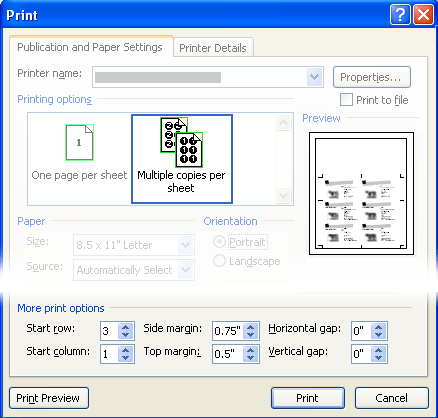Viewport: 438px width, 418px height.
Task: Increase the Start column value
Action: pyautogui.click(x=126, y=350)
